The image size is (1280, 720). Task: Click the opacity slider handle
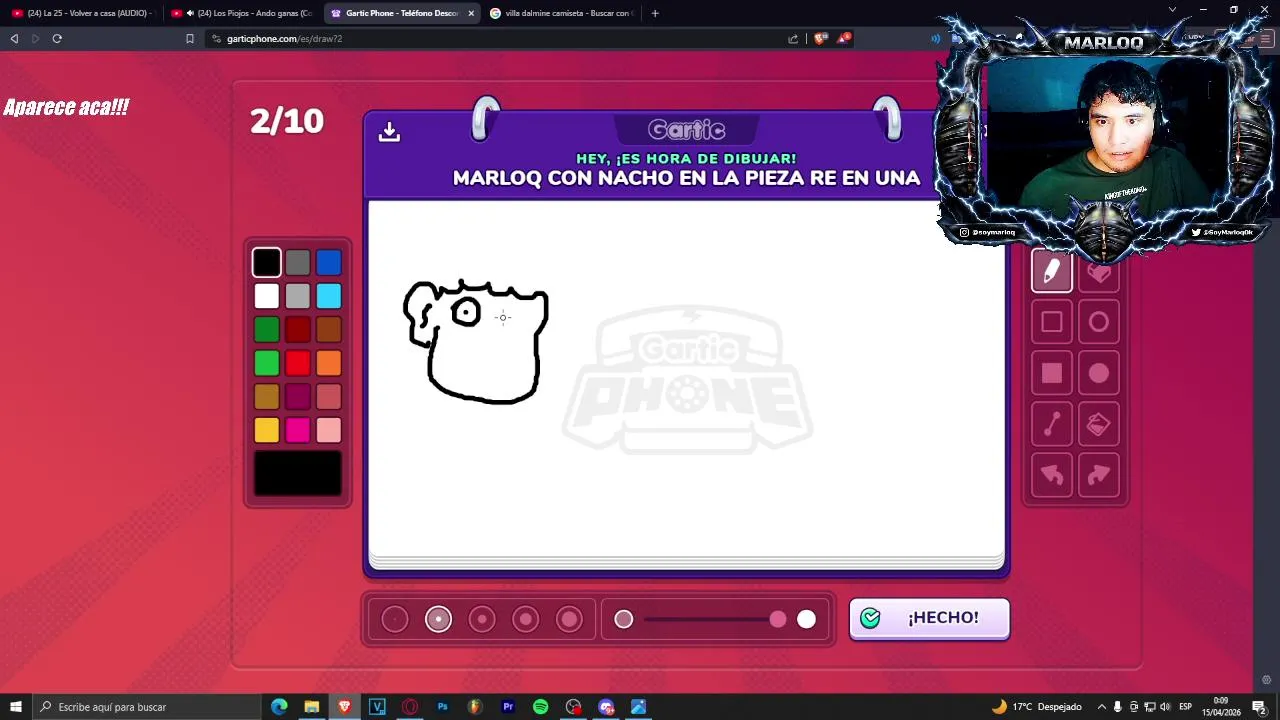point(778,620)
